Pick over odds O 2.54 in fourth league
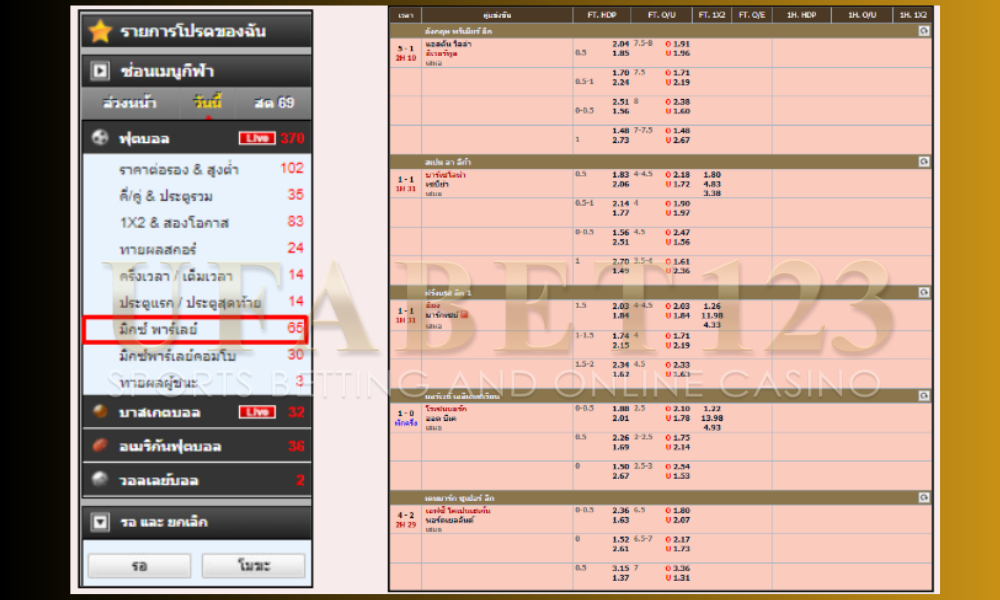 coord(677,467)
